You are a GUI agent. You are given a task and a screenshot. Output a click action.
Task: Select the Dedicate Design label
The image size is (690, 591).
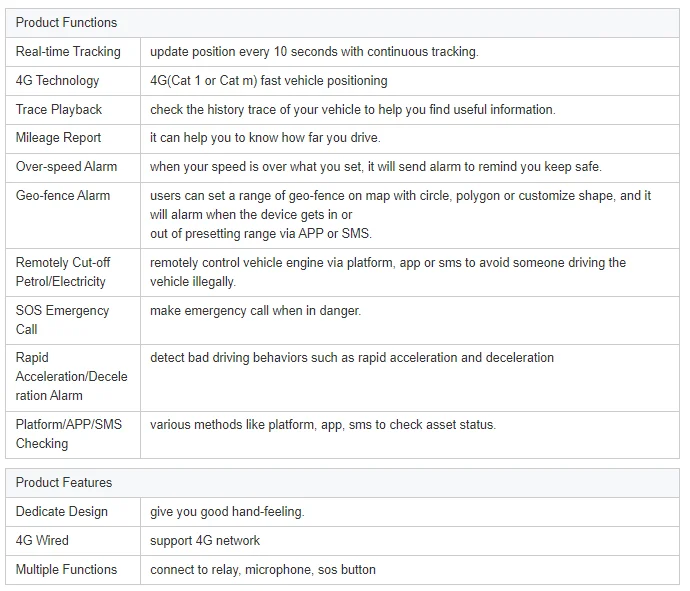point(61,512)
